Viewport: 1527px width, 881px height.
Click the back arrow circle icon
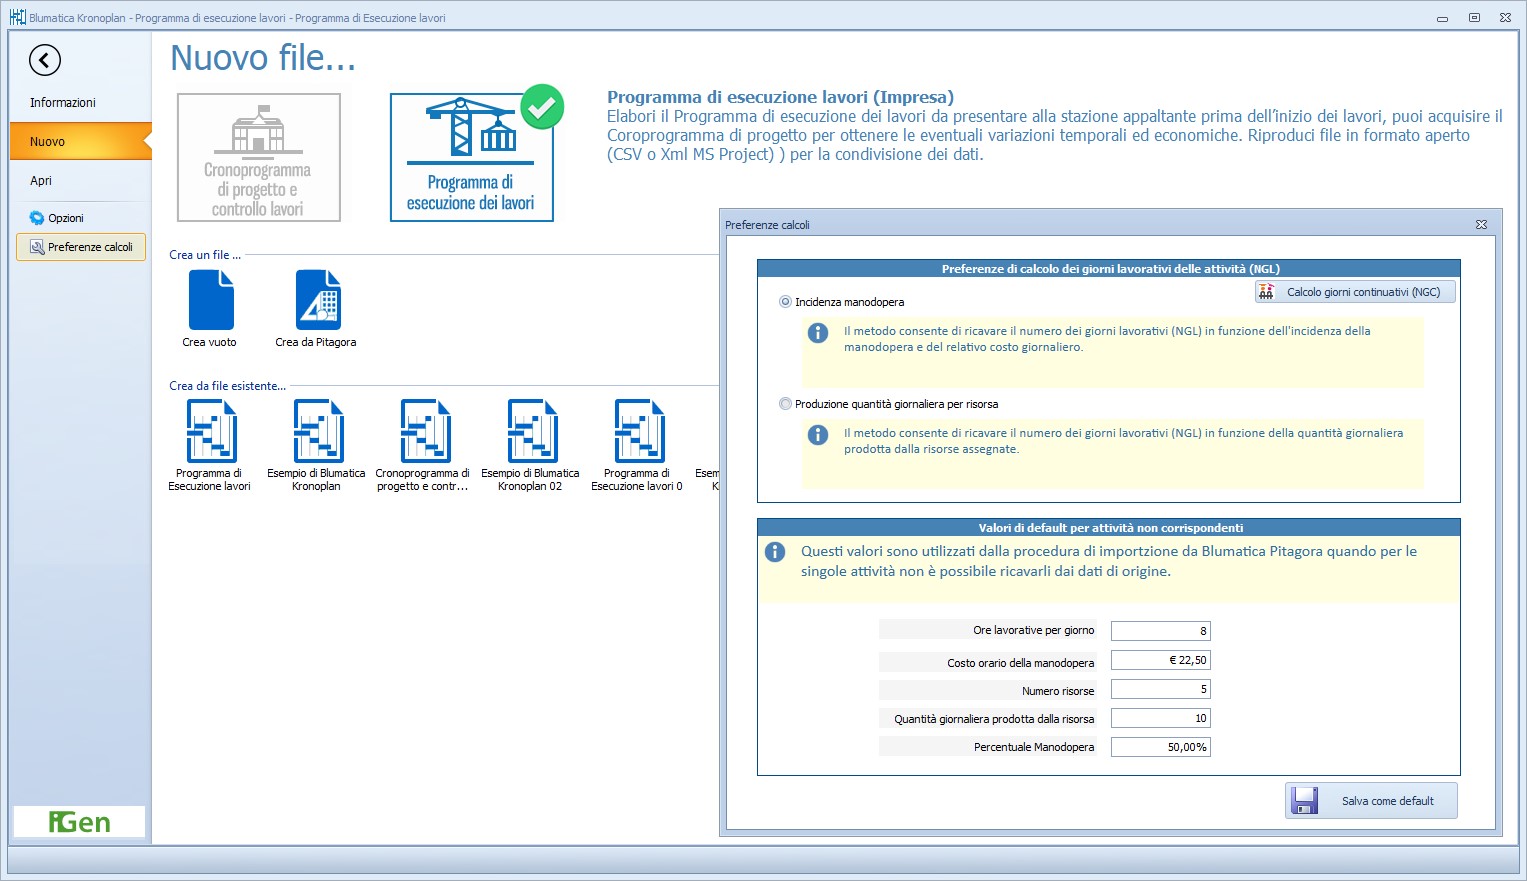45,60
